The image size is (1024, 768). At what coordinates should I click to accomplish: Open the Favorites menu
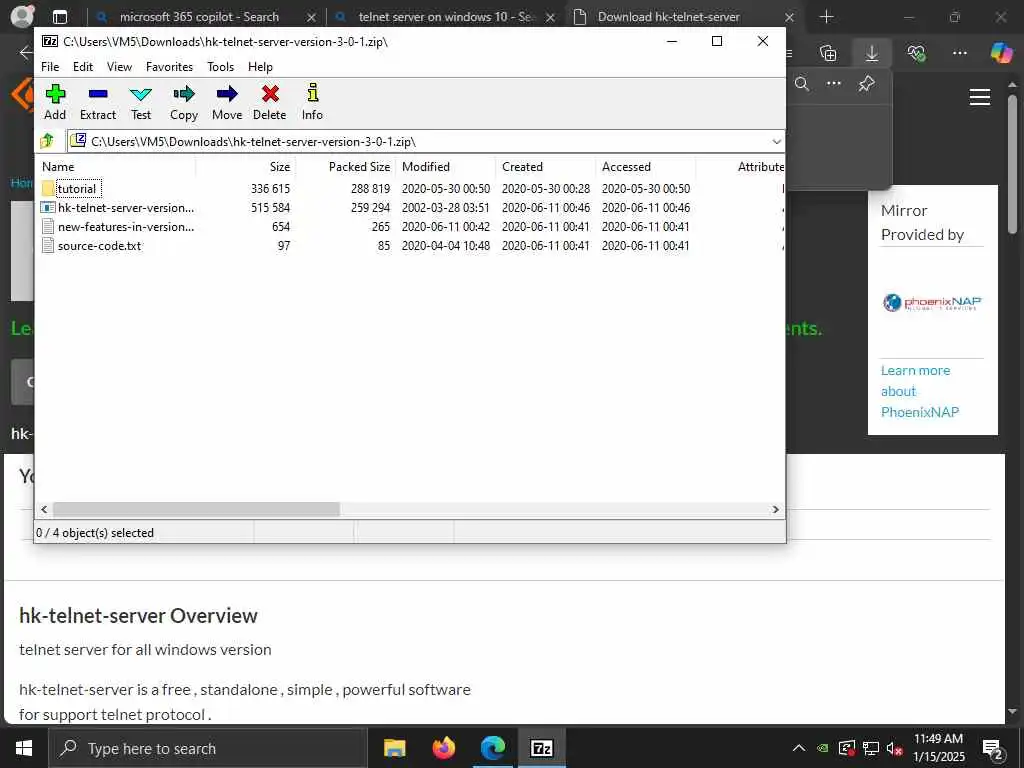170,67
